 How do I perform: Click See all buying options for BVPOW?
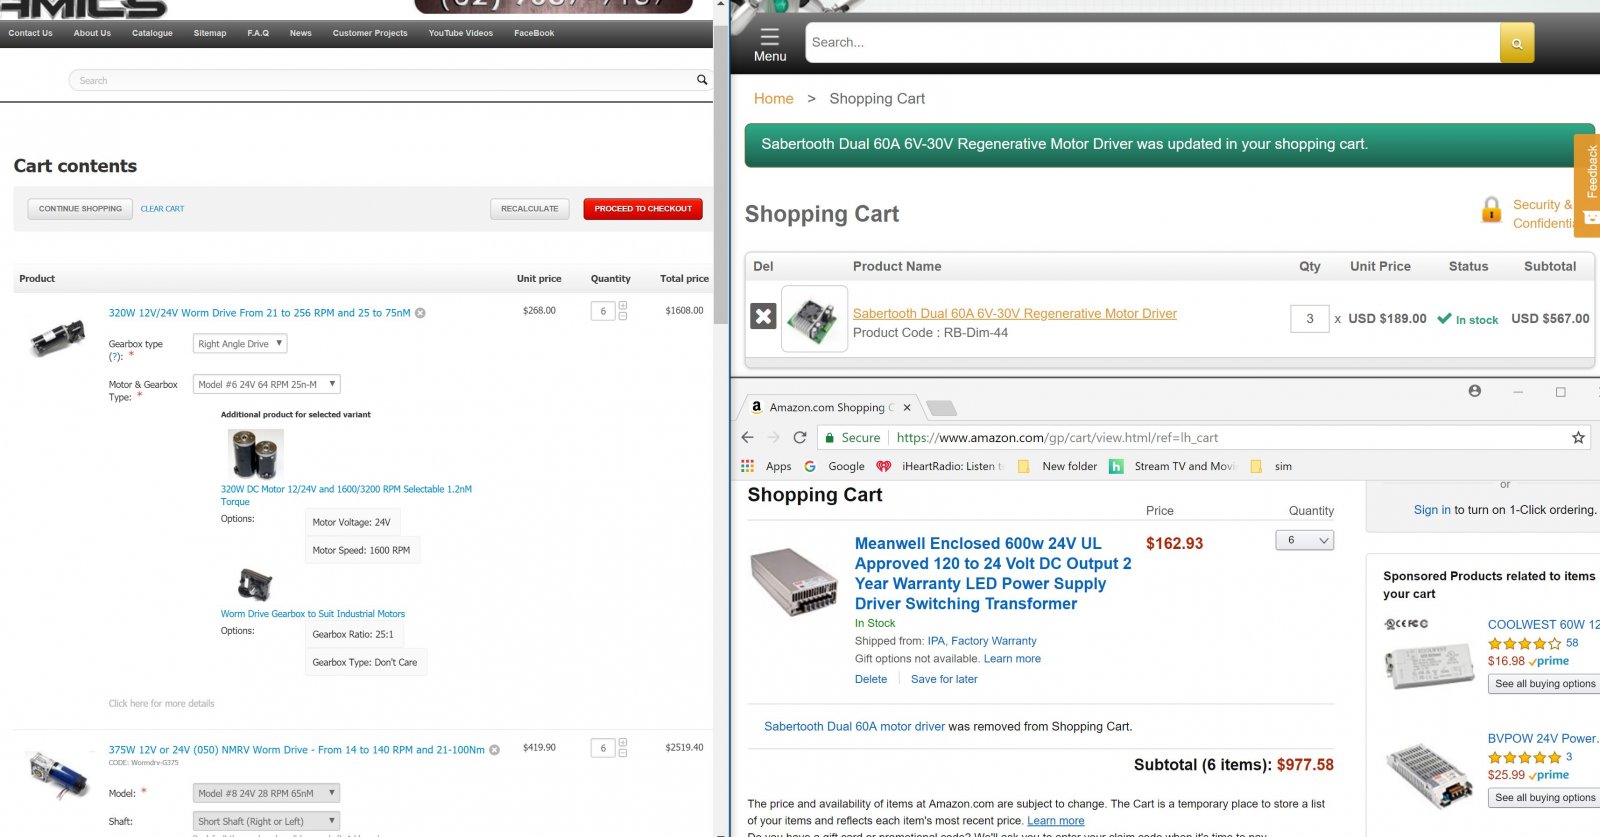[1545, 797]
